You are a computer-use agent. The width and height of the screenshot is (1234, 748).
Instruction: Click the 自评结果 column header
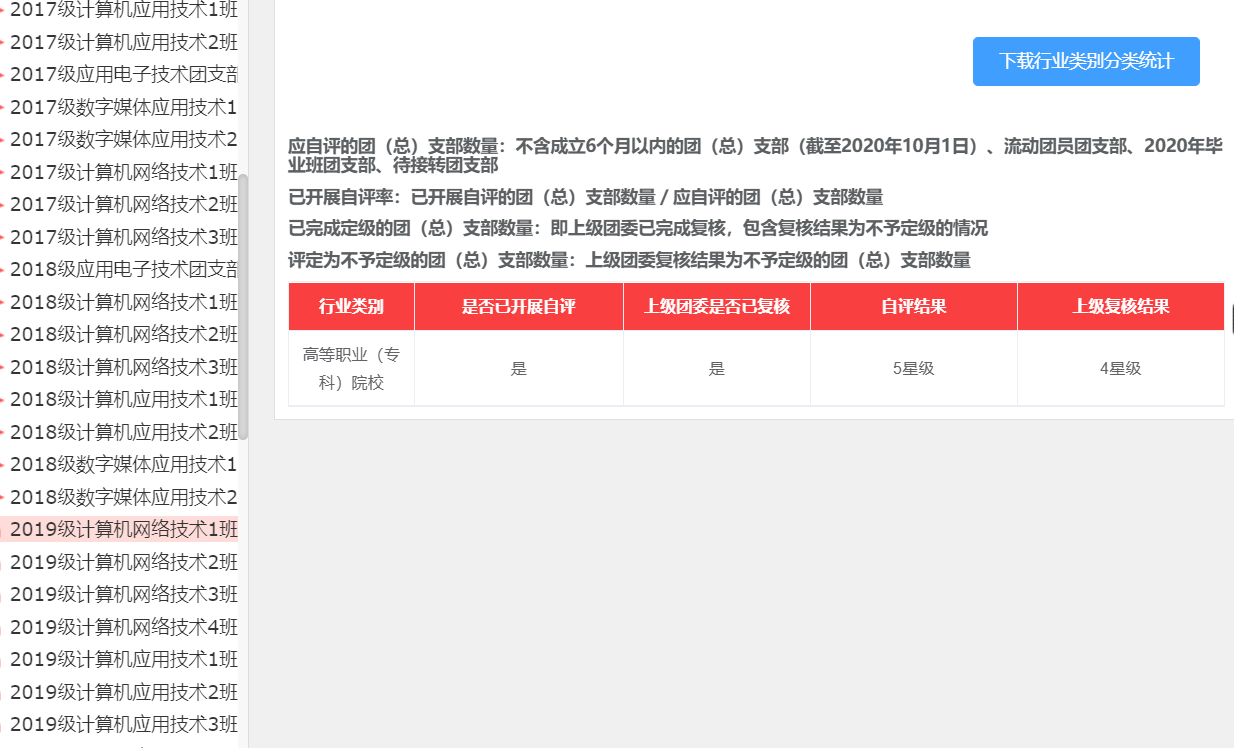tap(914, 306)
